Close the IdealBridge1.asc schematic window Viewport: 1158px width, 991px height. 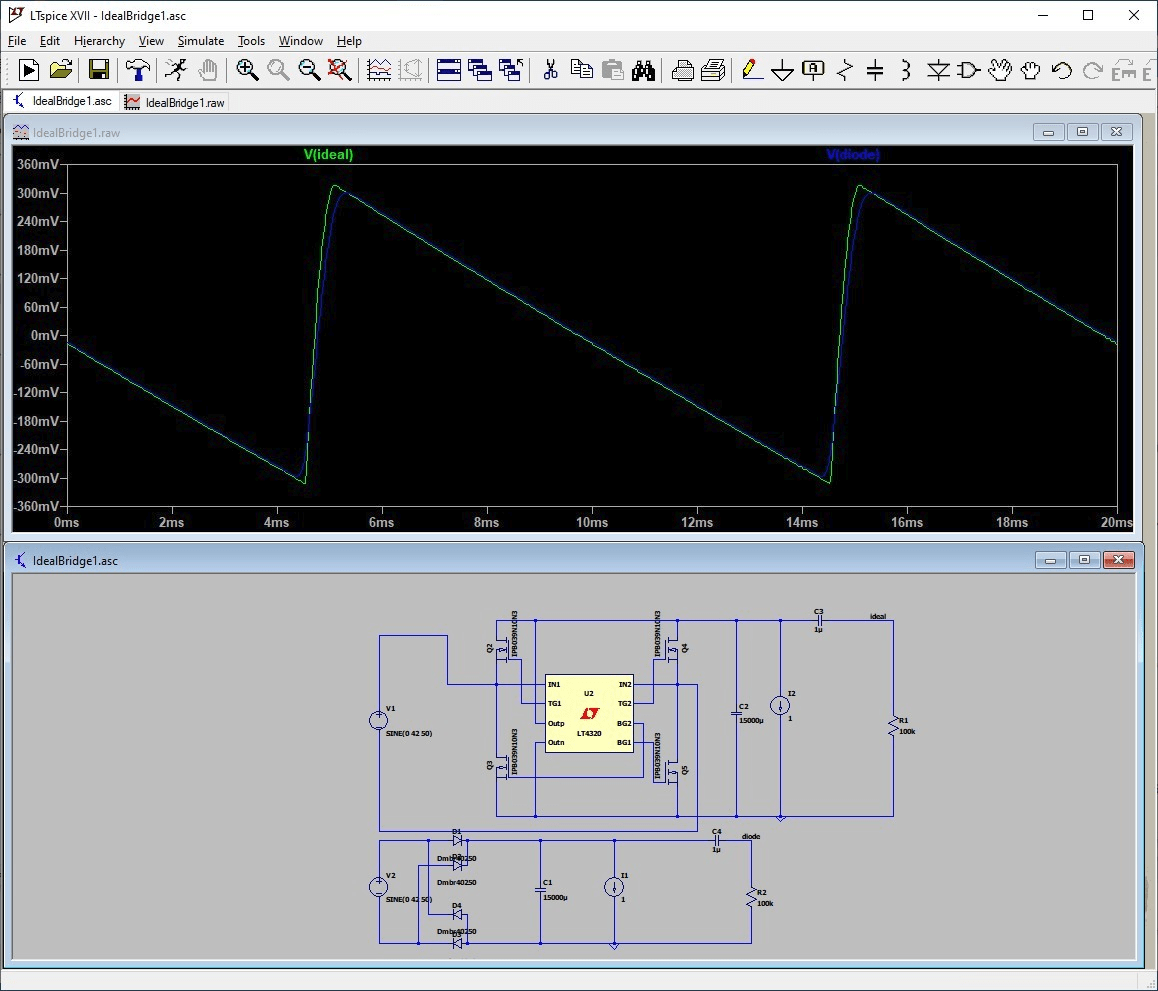click(1118, 560)
